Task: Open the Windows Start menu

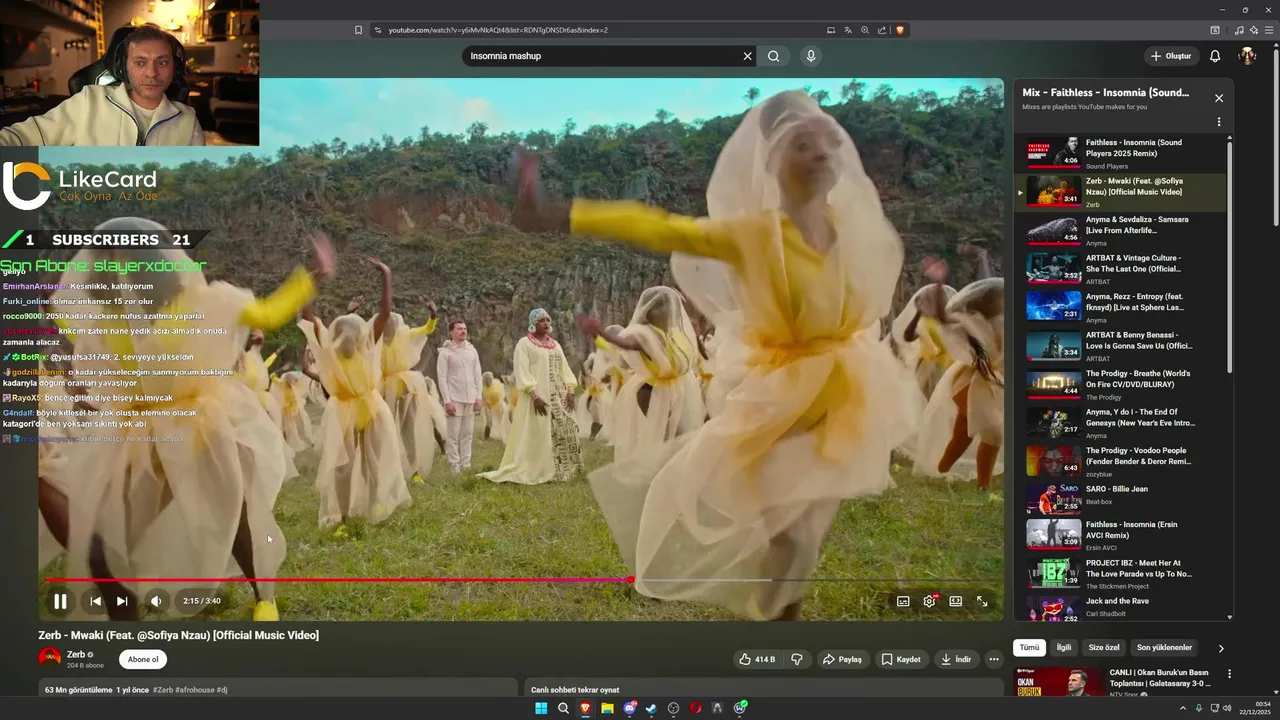Action: [541, 708]
